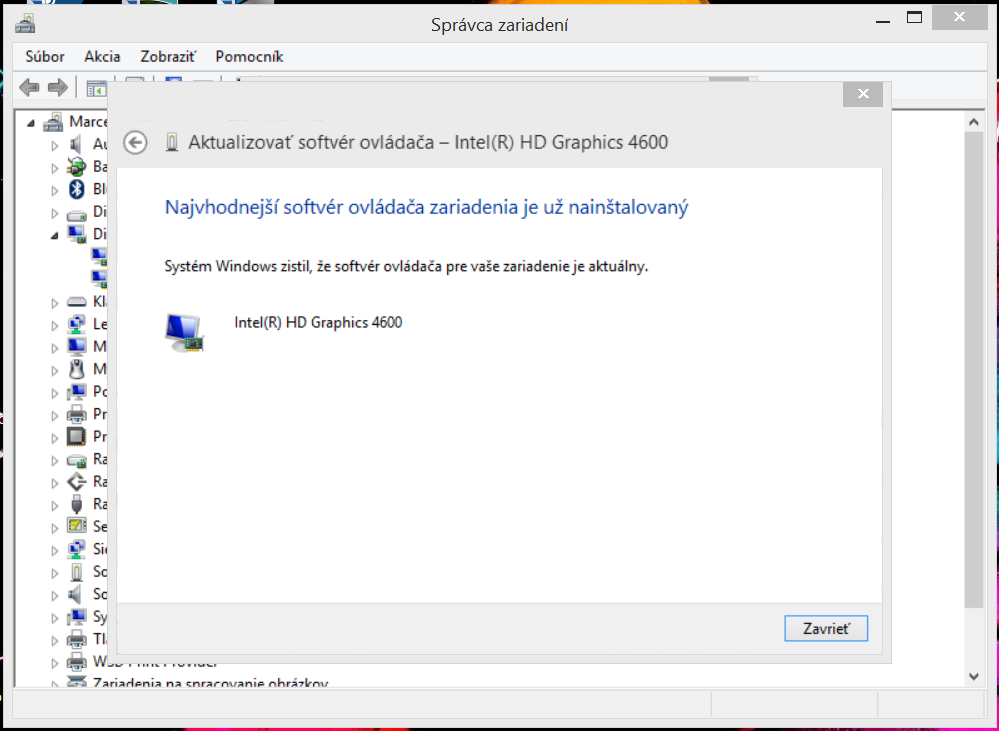The image size is (999, 731).
Task: Collapse the expanded display adapters tree node
Action: [55, 234]
